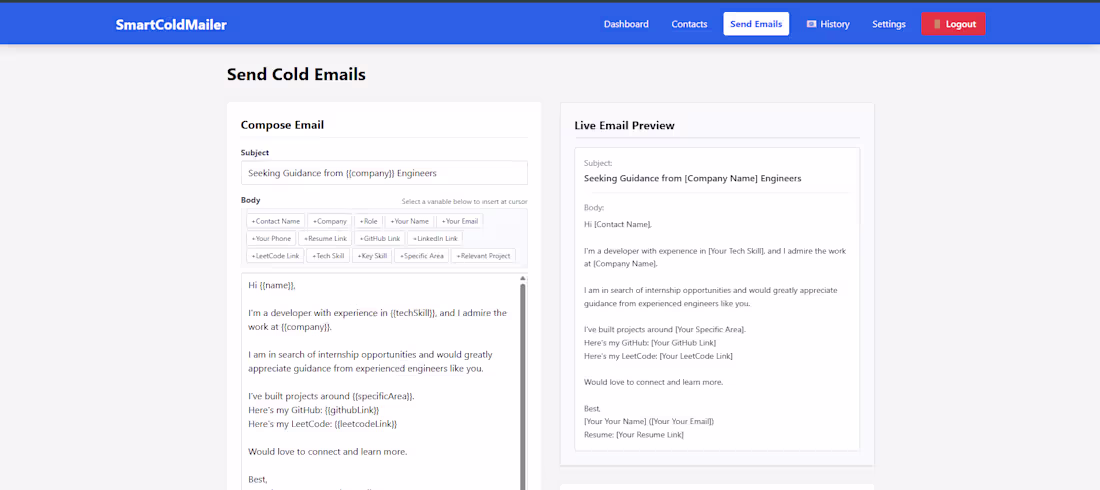Viewport: 1100px width, 490px height.
Task: Click the Body textarea scrollbar thumb
Action: (x=523, y=387)
